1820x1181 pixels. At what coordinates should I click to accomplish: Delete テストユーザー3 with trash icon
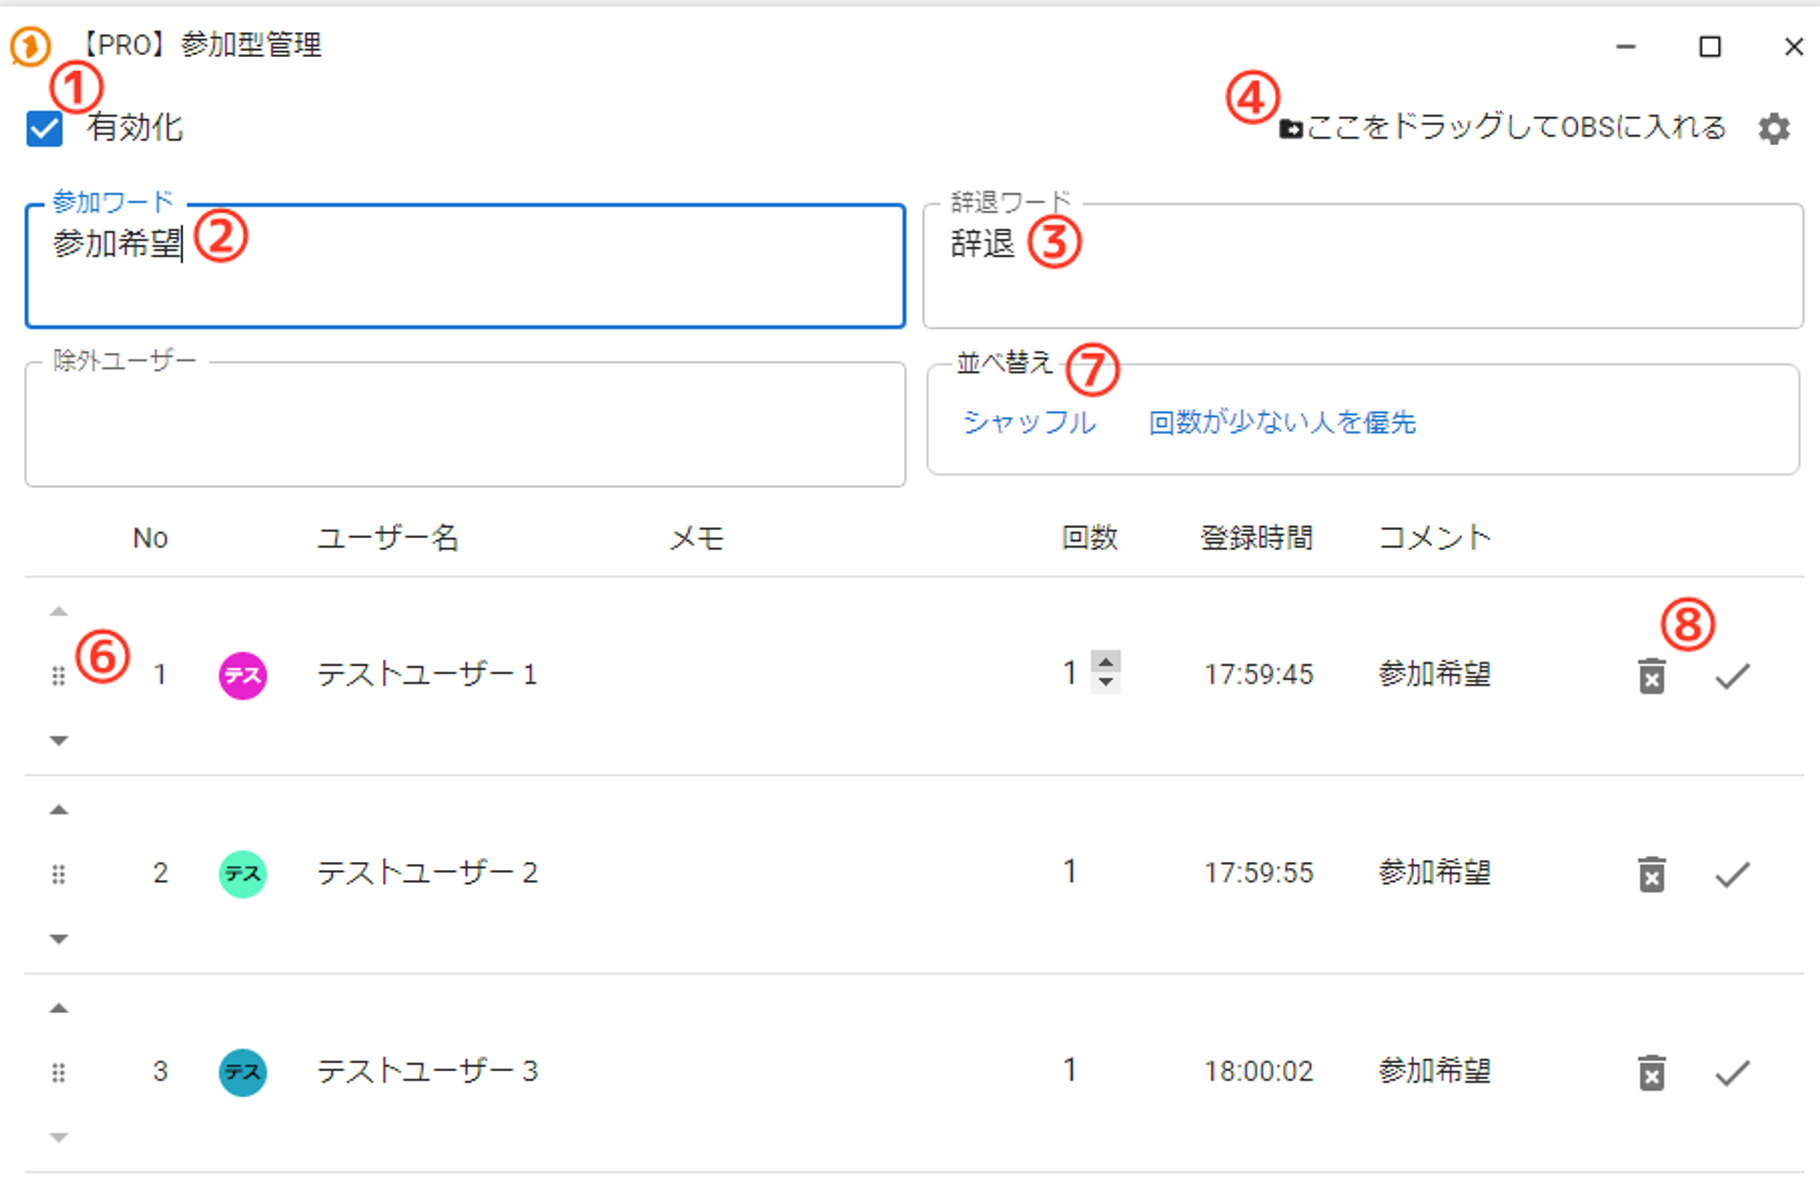click(x=1651, y=1073)
